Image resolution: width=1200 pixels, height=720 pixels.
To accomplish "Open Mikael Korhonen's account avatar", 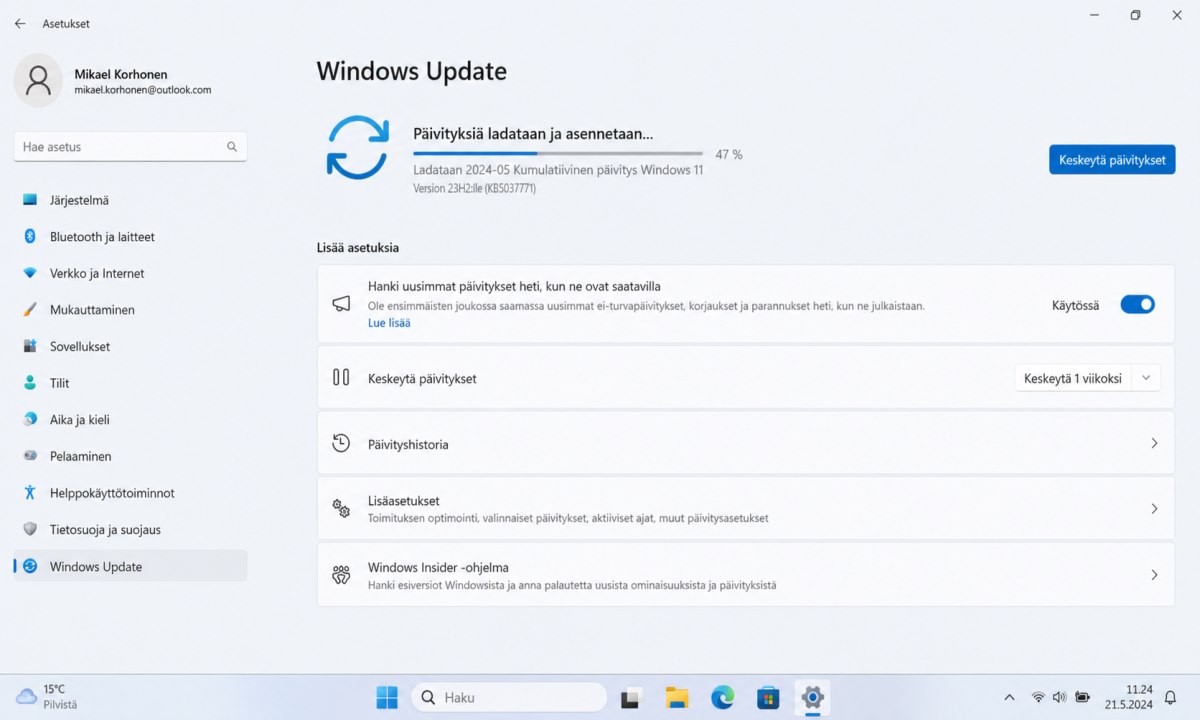I will pyautogui.click(x=38, y=81).
